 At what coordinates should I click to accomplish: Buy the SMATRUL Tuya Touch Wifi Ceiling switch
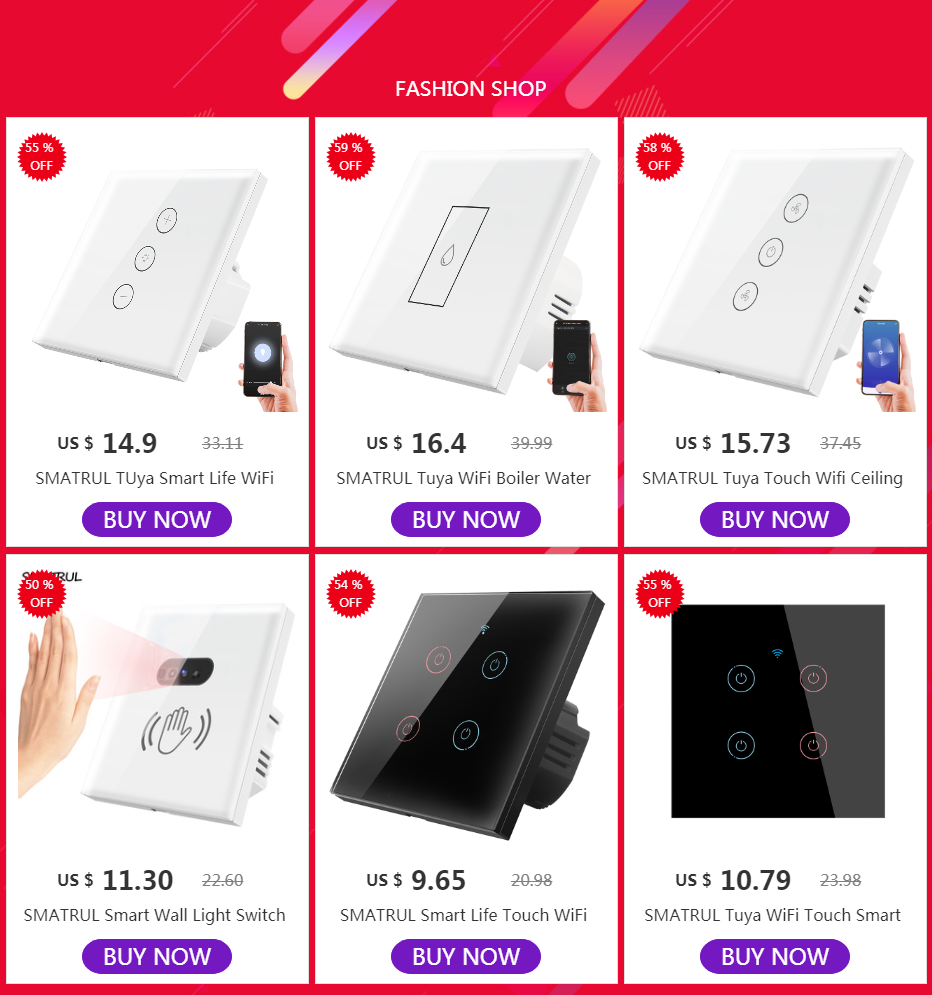(x=775, y=520)
